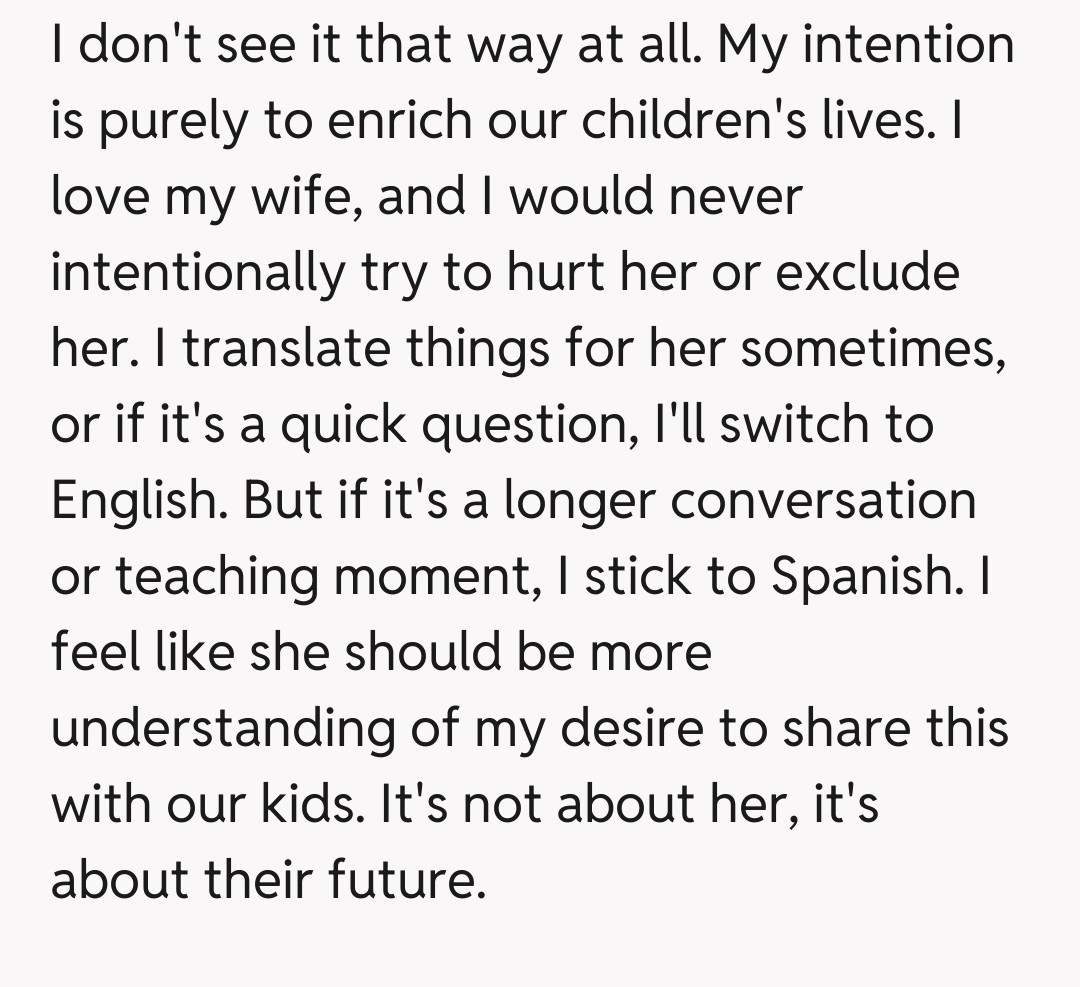Click the word "intentionally" in the text
The width and height of the screenshot is (1080, 987).
click(196, 274)
